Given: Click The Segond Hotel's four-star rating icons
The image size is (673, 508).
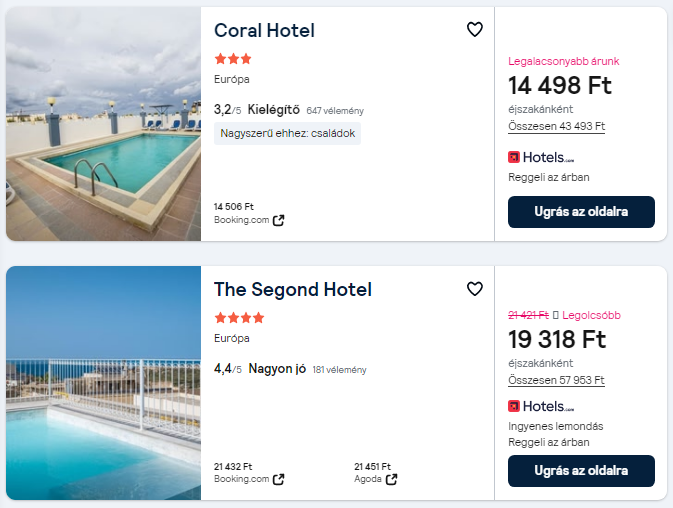Looking at the screenshot, I should point(239,318).
